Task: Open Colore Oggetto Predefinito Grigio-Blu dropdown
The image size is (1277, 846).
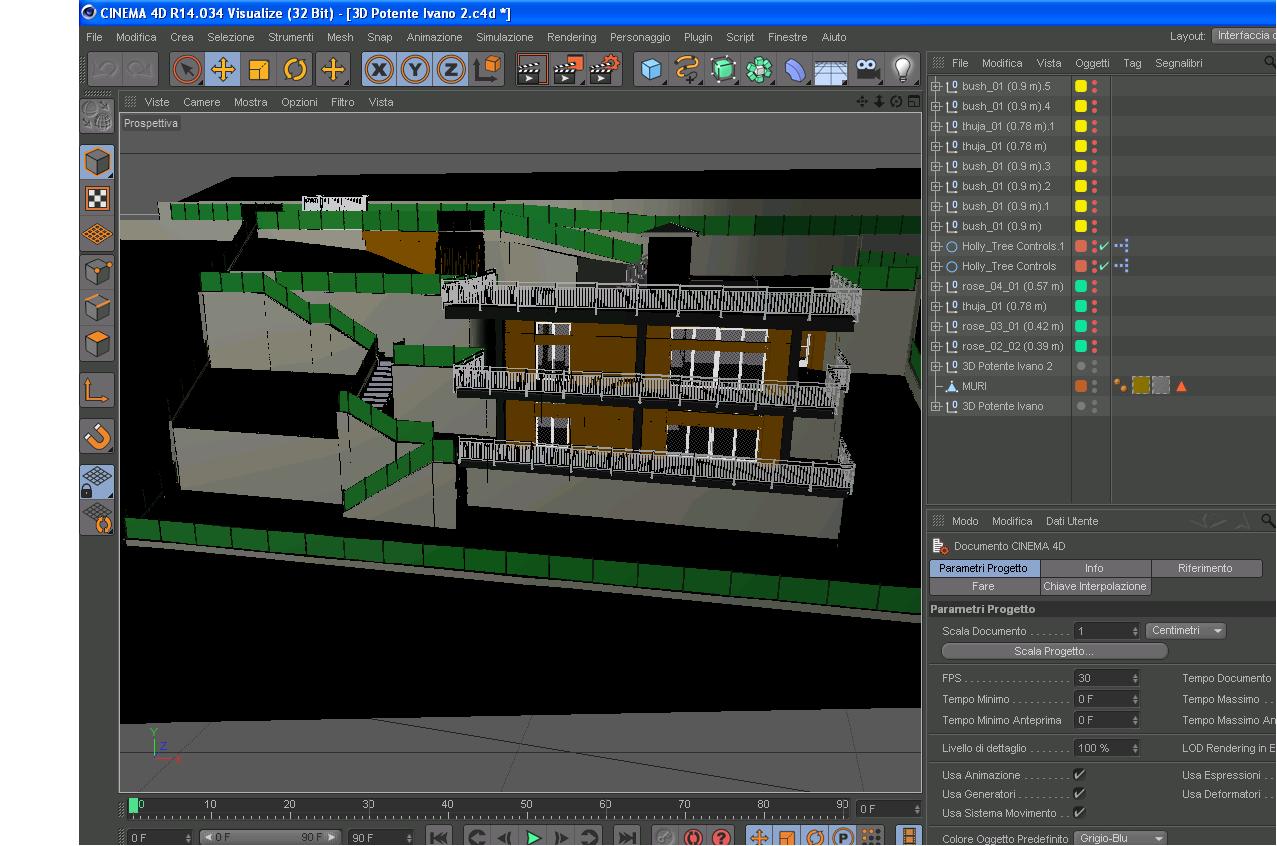Action: coord(1120,838)
